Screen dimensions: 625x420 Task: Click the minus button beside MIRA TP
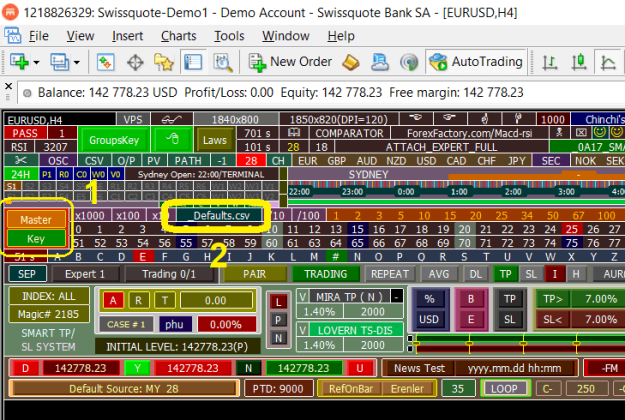(397, 297)
